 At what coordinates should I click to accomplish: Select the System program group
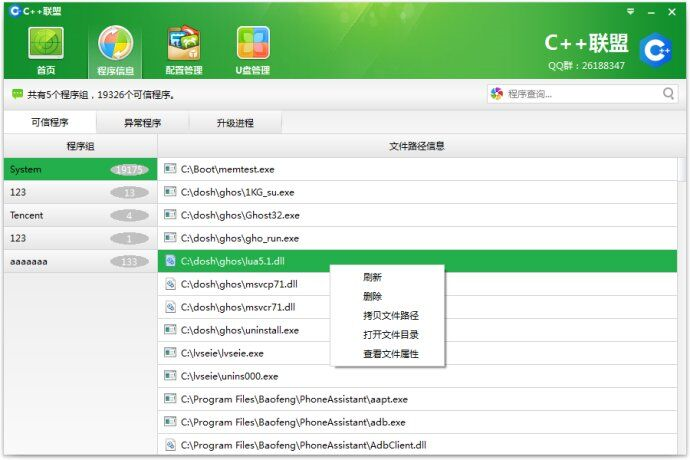(81, 169)
